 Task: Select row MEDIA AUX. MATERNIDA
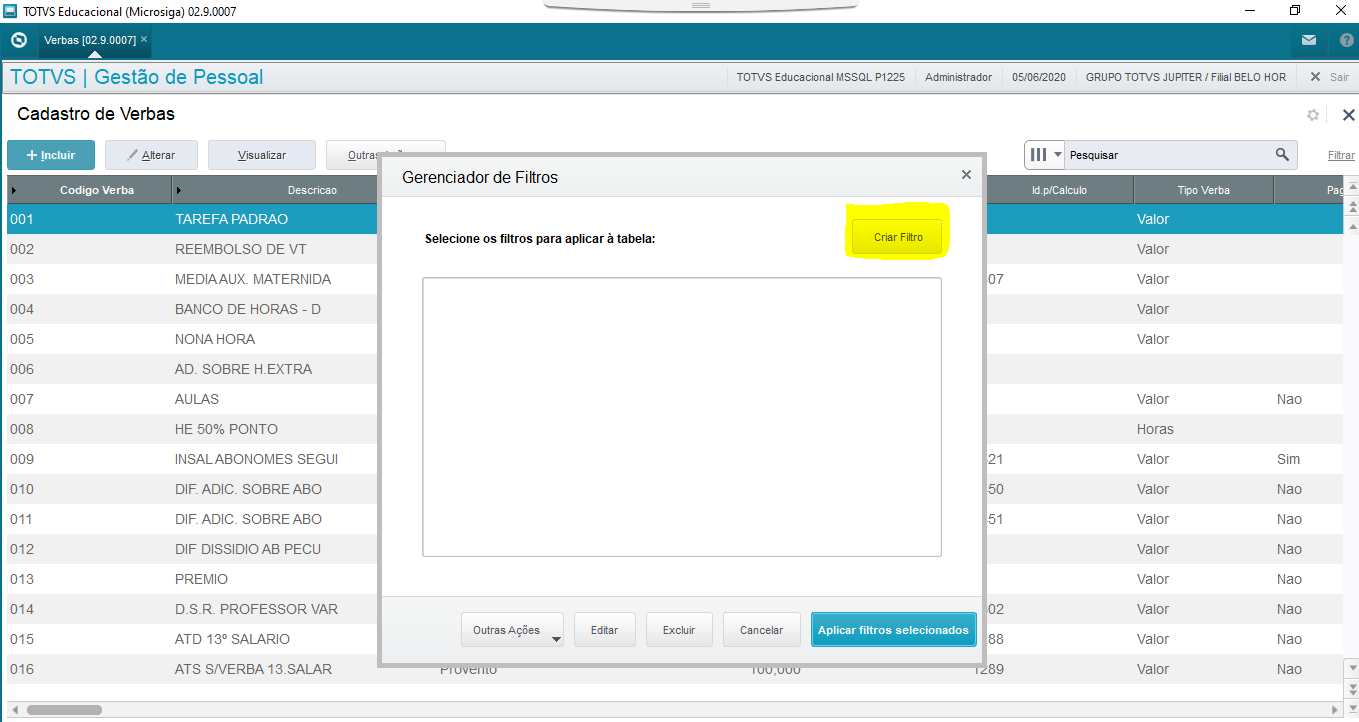(x=192, y=279)
